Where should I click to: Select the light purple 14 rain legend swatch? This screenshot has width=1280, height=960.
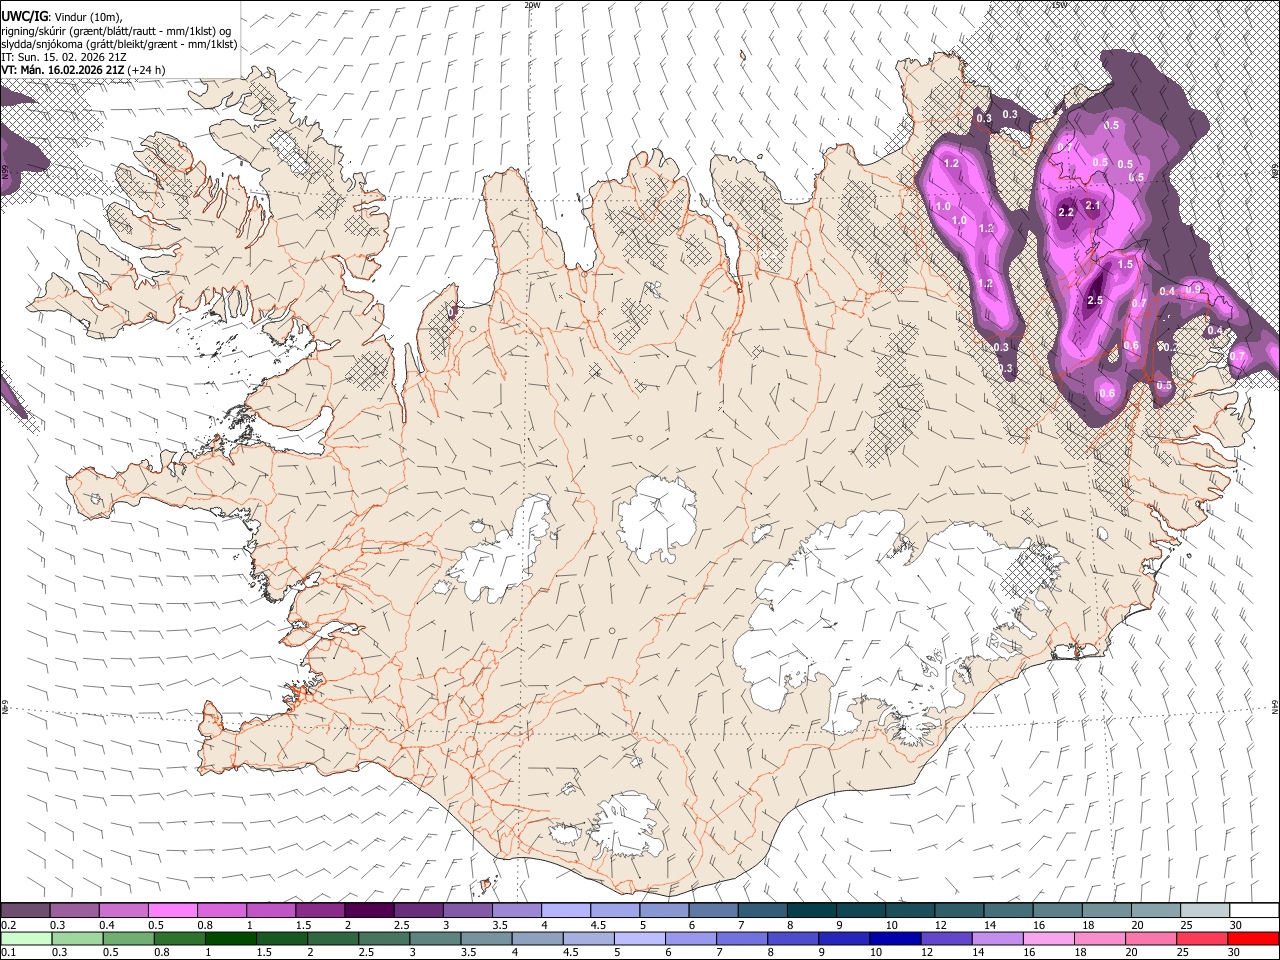996,938
